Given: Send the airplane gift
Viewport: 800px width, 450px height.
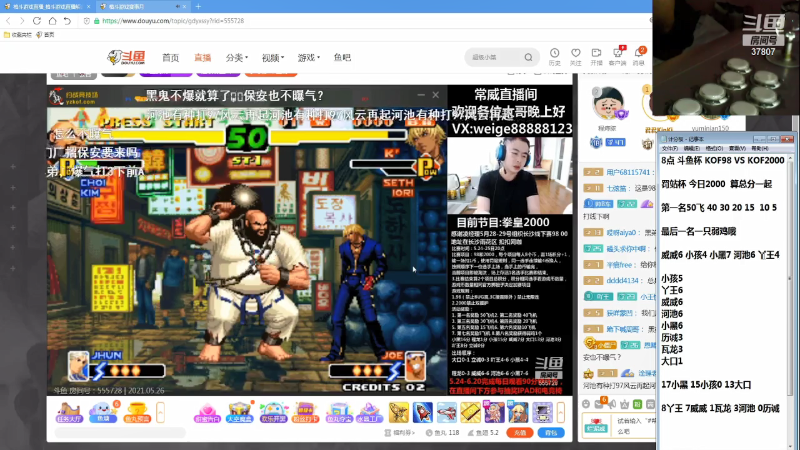Looking at the screenshot, I should pos(446,412).
